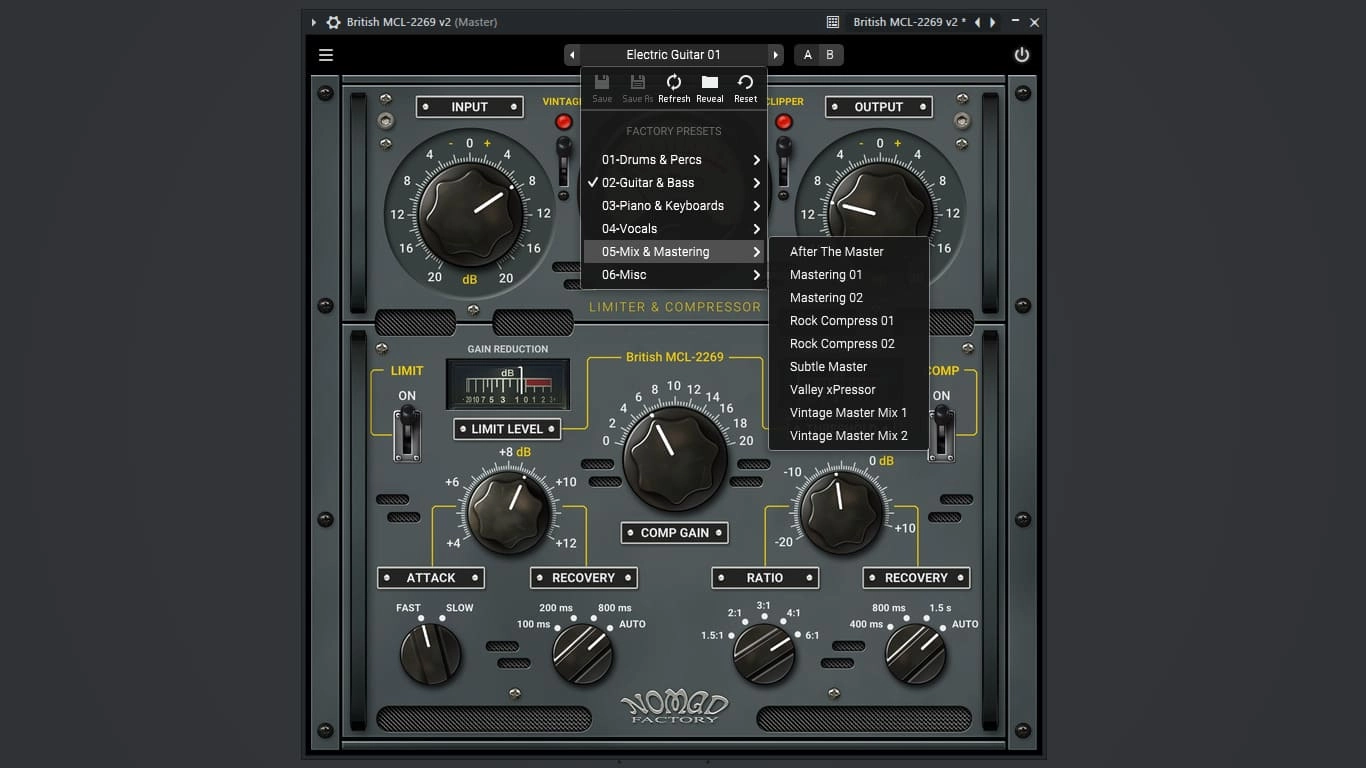Viewport: 1366px width, 768px height.
Task: Click the Gain Reduction VU meter
Action: coord(508,384)
